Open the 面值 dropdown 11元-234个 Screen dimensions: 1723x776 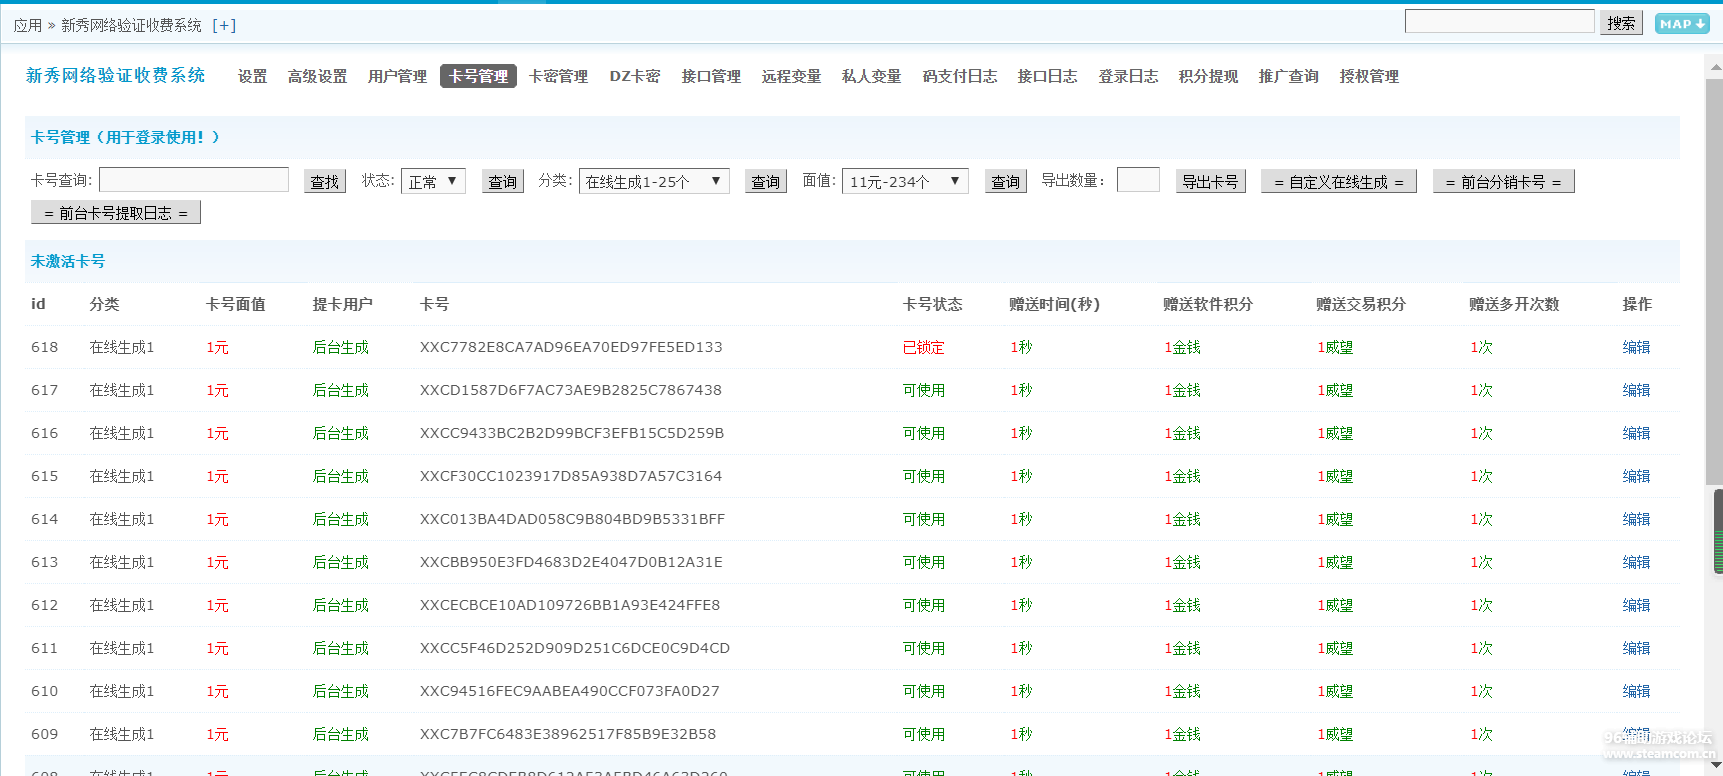tap(905, 181)
